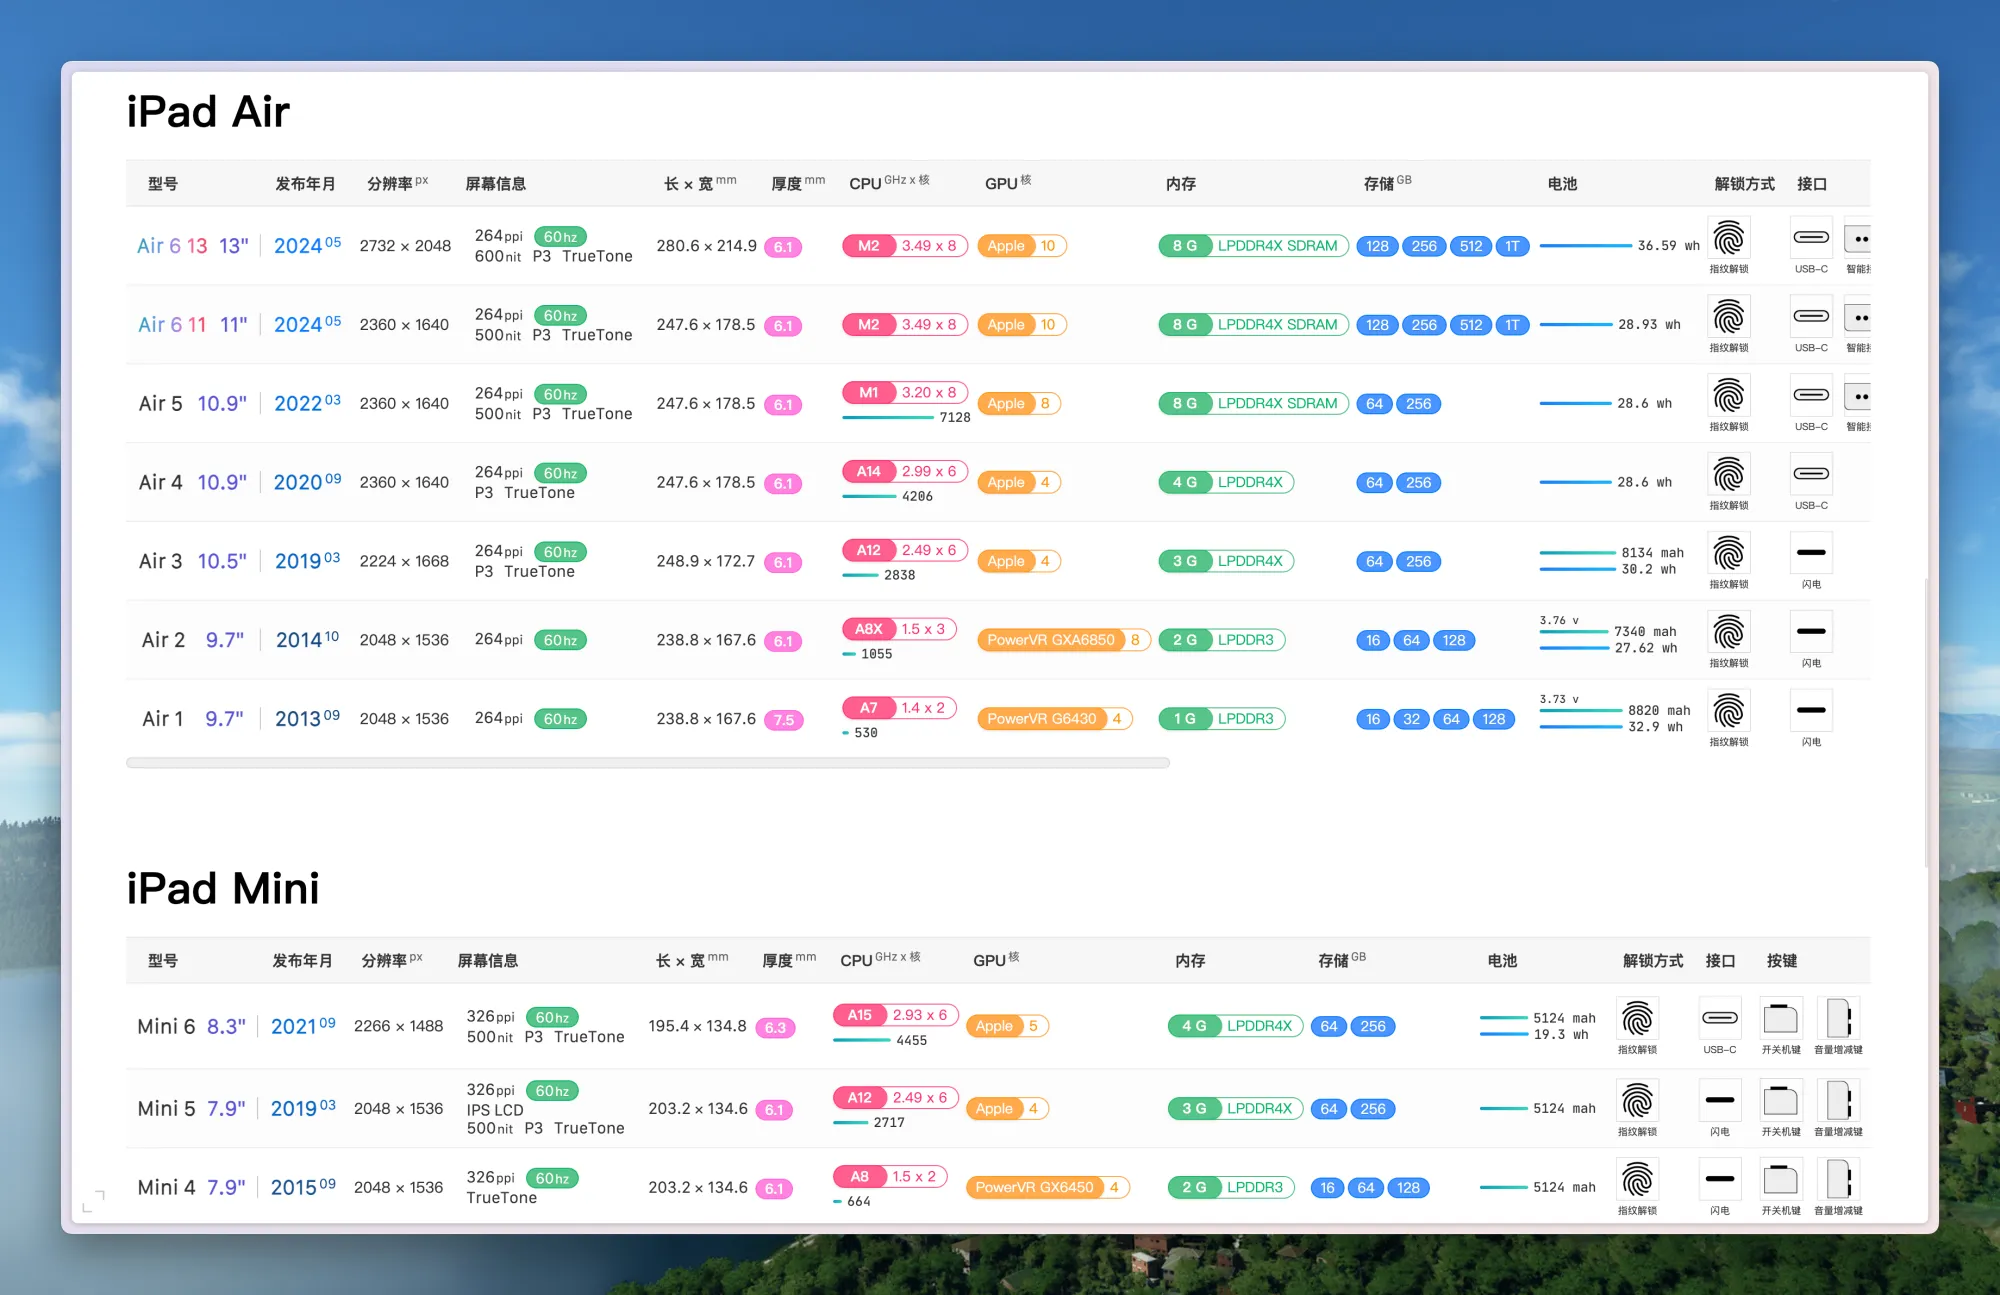Viewport: 2000px width, 1295px height.
Task: Click 发布年月 column header in Air table
Action: pyautogui.click(x=305, y=184)
